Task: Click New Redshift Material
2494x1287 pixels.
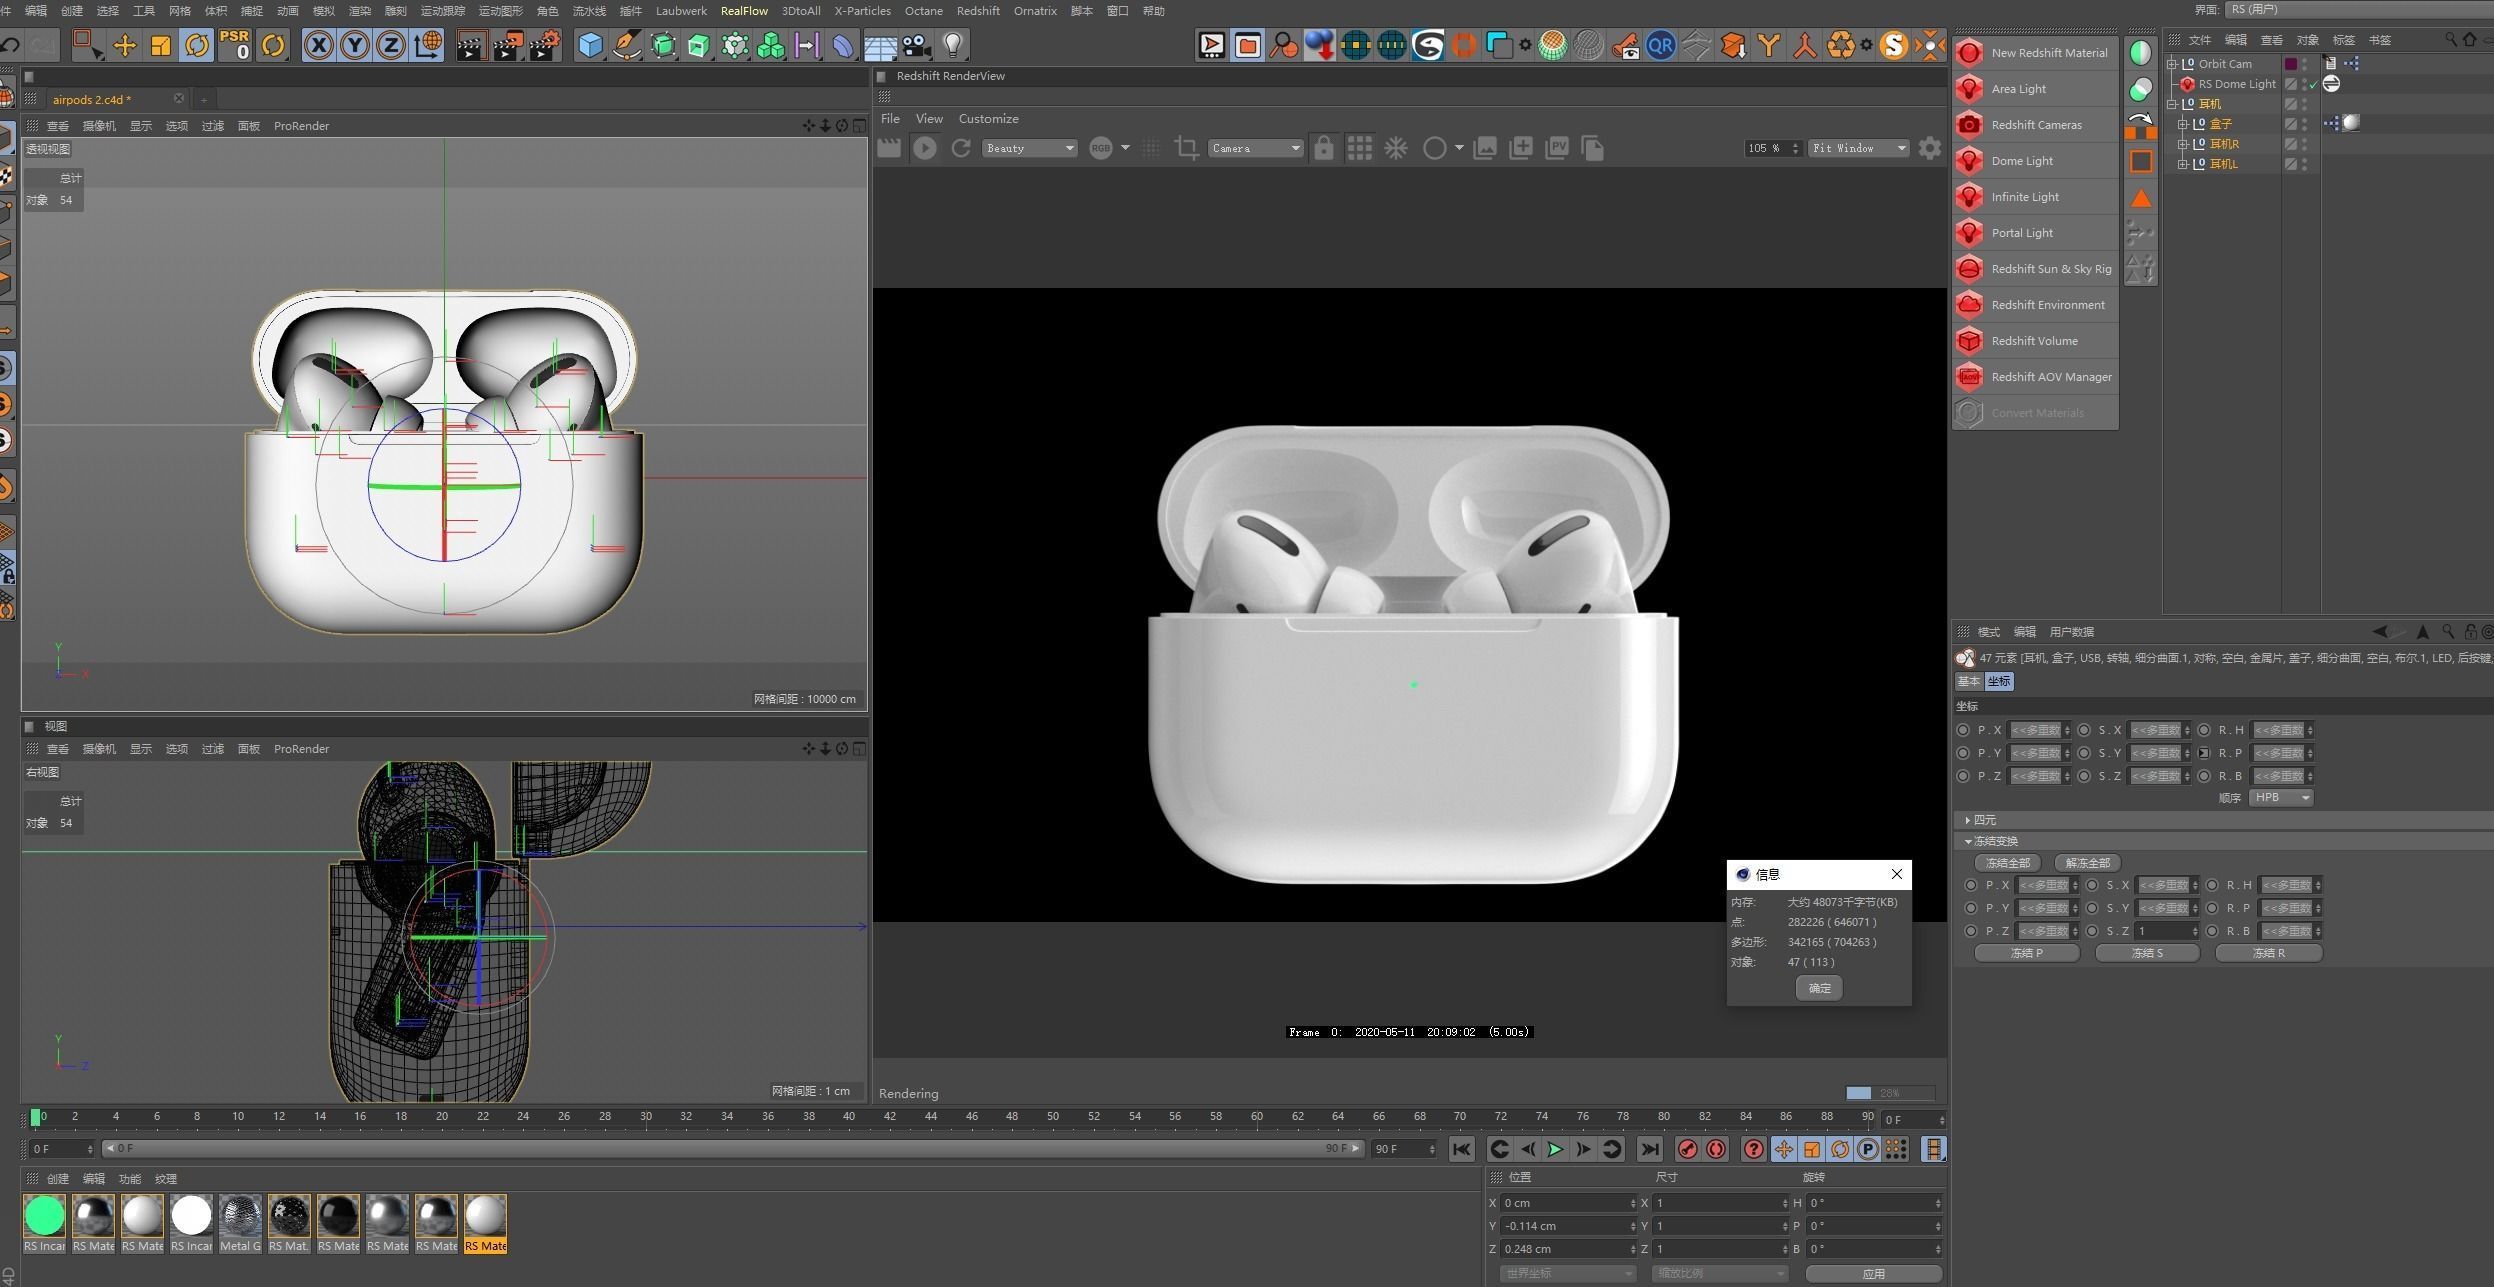Action: coord(2034,53)
